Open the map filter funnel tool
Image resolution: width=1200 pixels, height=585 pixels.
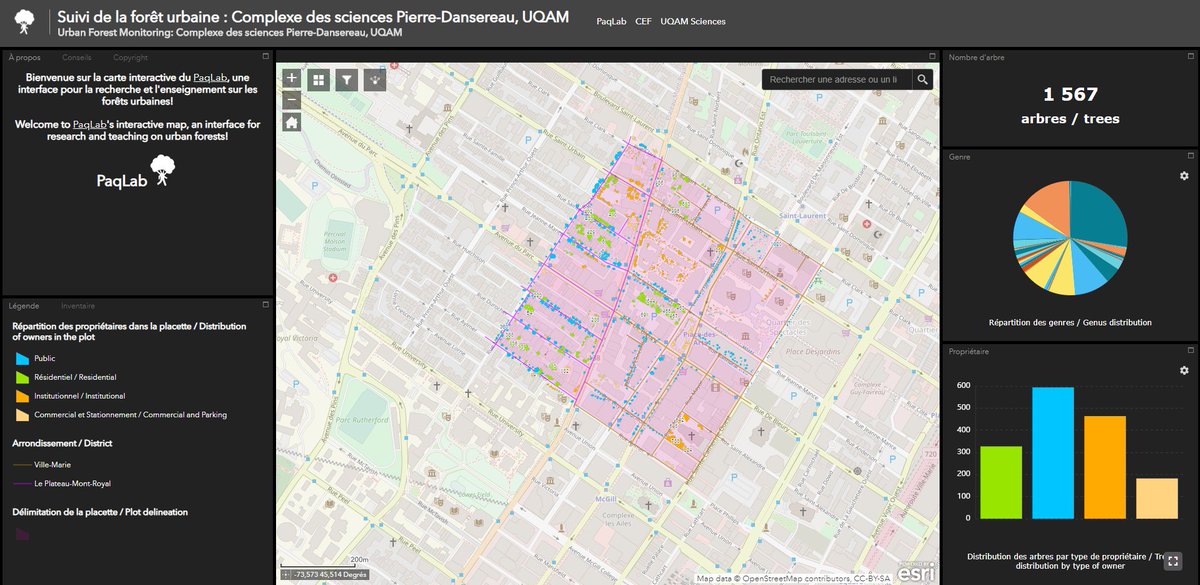point(347,80)
